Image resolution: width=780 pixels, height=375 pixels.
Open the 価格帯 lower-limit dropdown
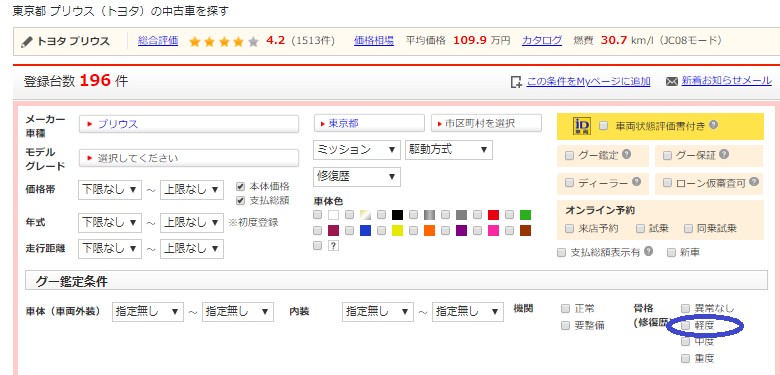click(110, 190)
